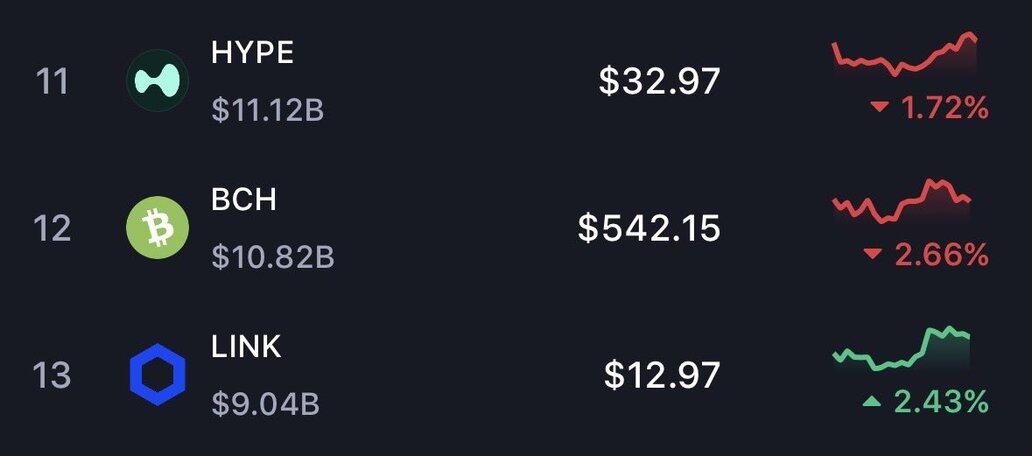The height and width of the screenshot is (456, 1032).
Task: Click the HYPE coin logo icon
Action: [x=158, y=81]
